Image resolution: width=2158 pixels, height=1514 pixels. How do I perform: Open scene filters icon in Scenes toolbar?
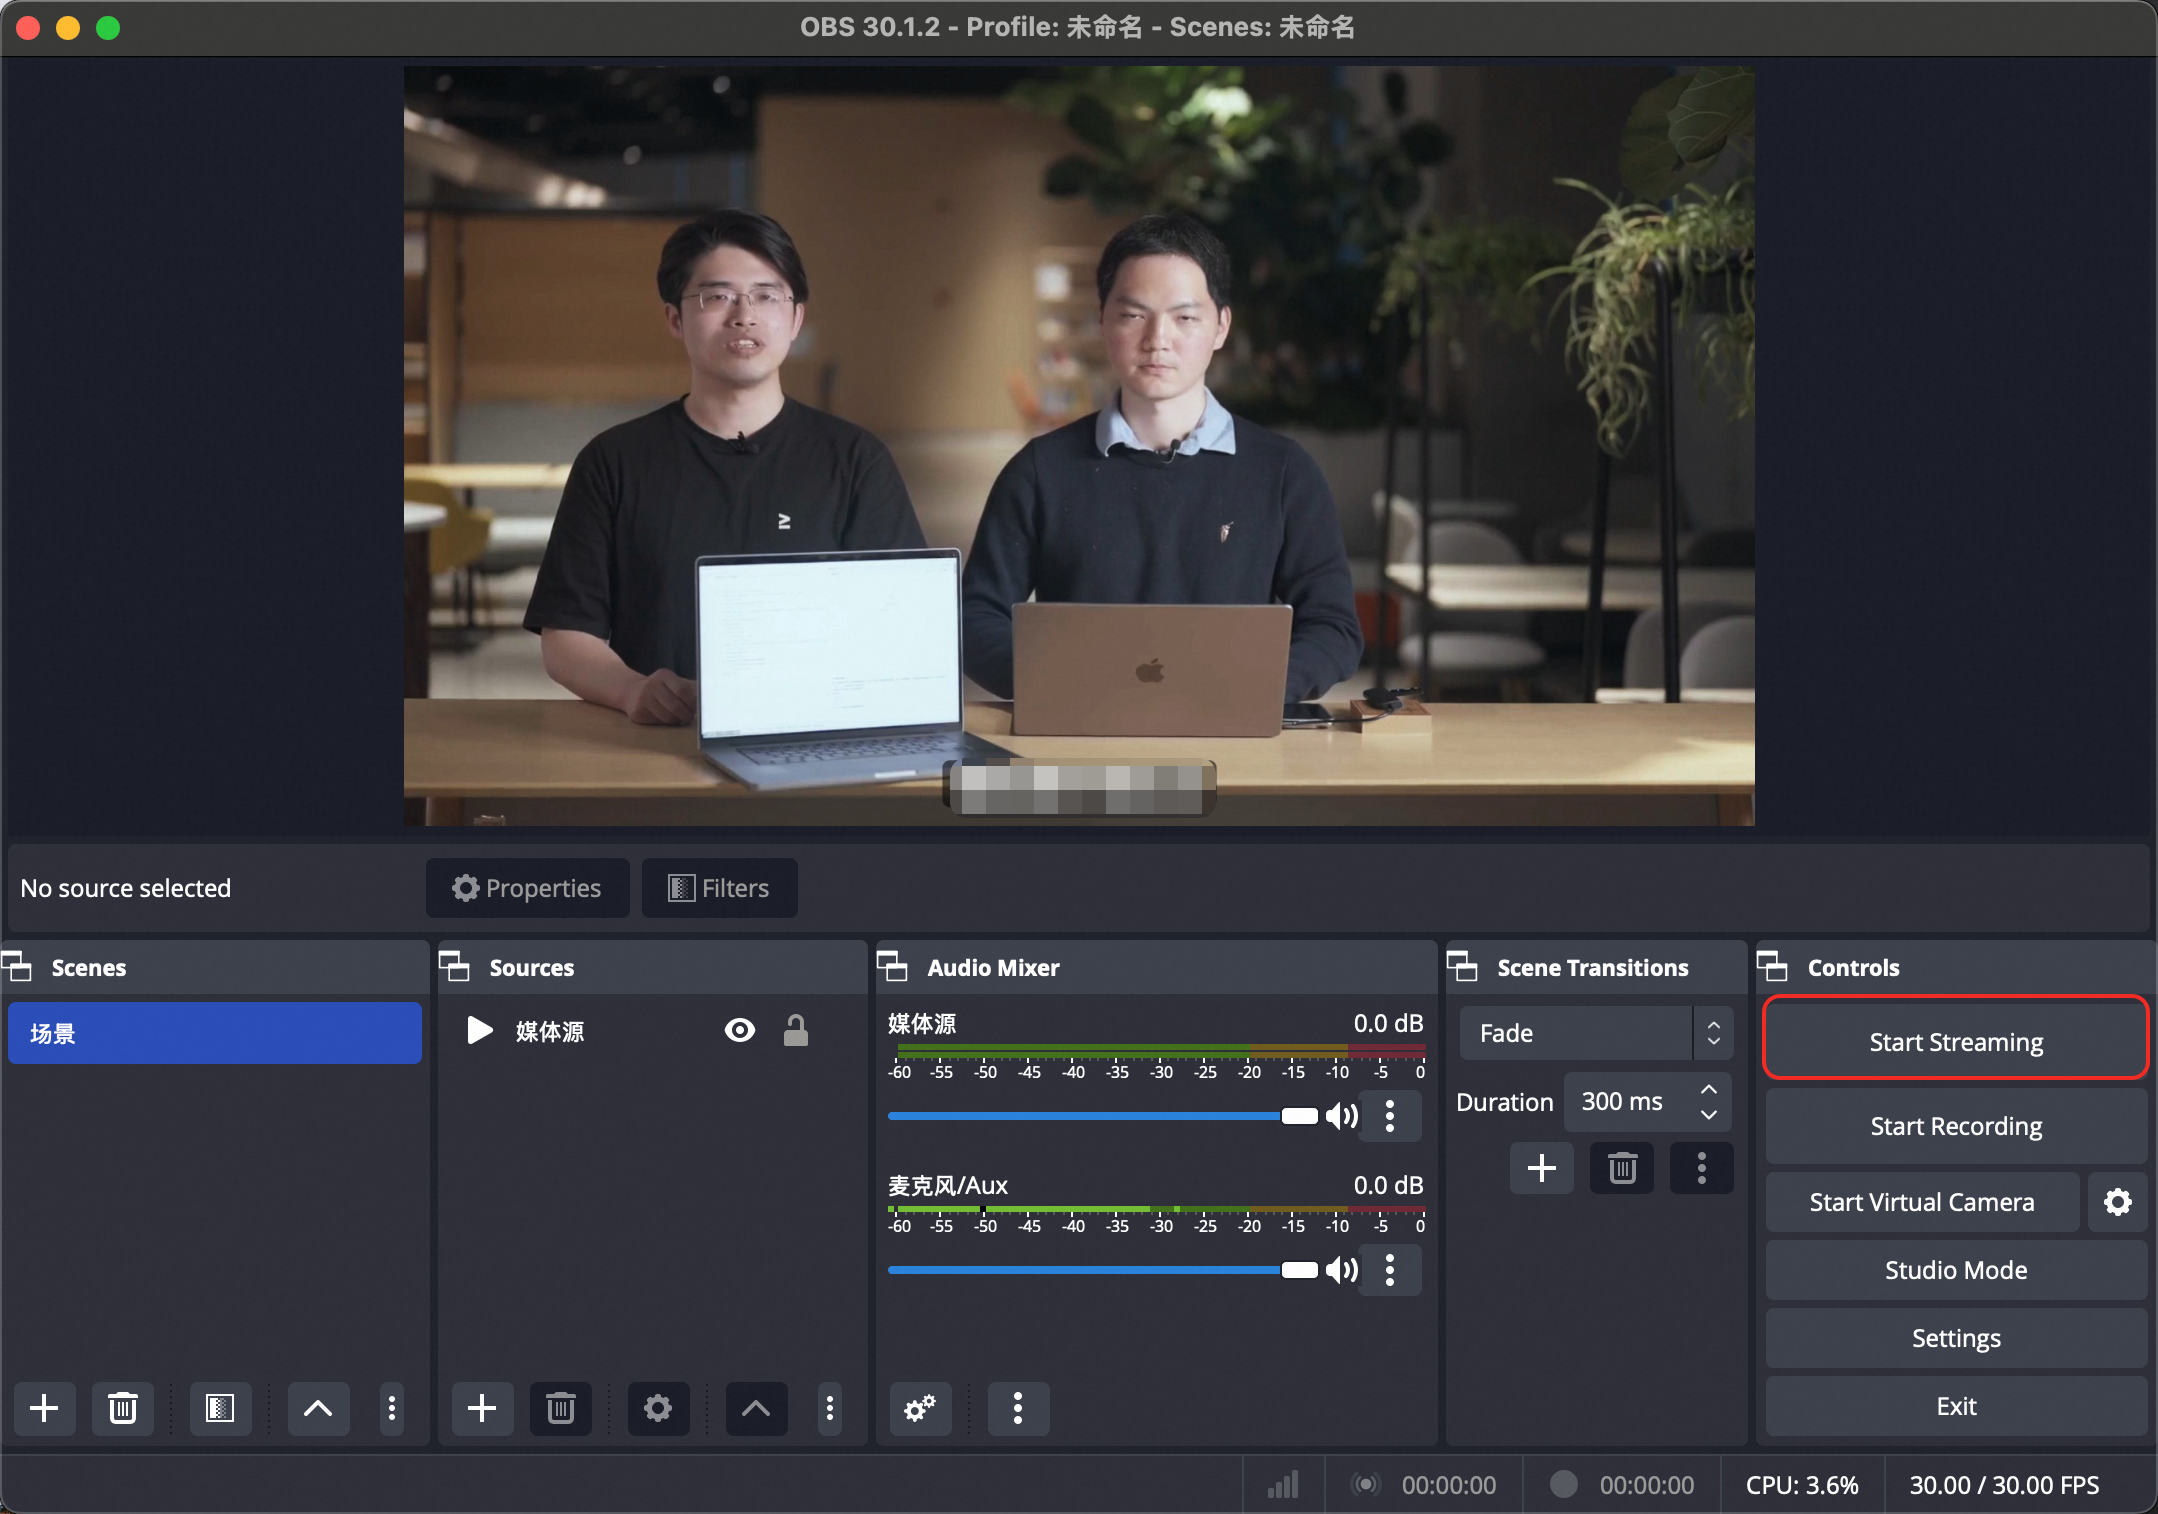[220, 1408]
